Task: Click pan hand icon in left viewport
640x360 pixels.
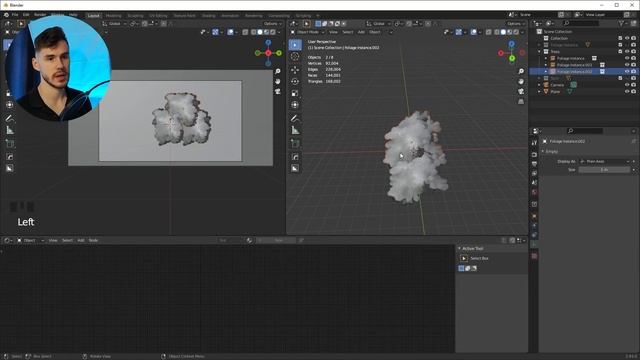Action: pyautogui.click(x=278, y=81)
